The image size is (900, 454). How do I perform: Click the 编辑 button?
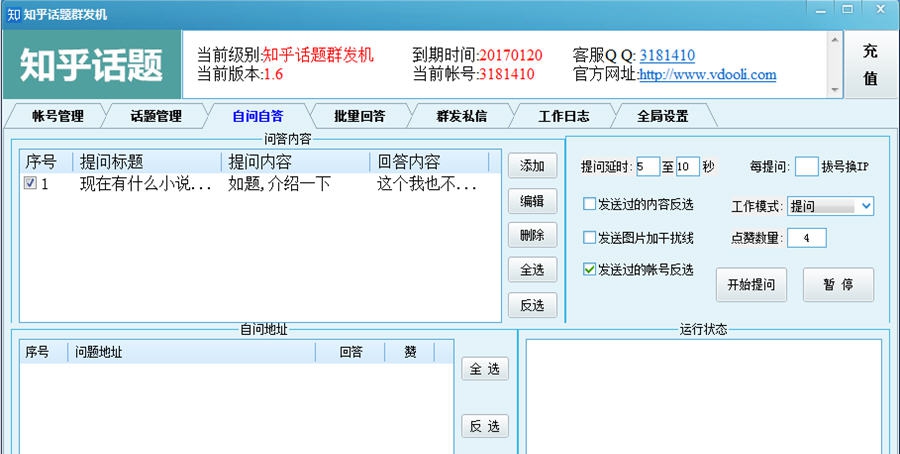tap(532, 201)
